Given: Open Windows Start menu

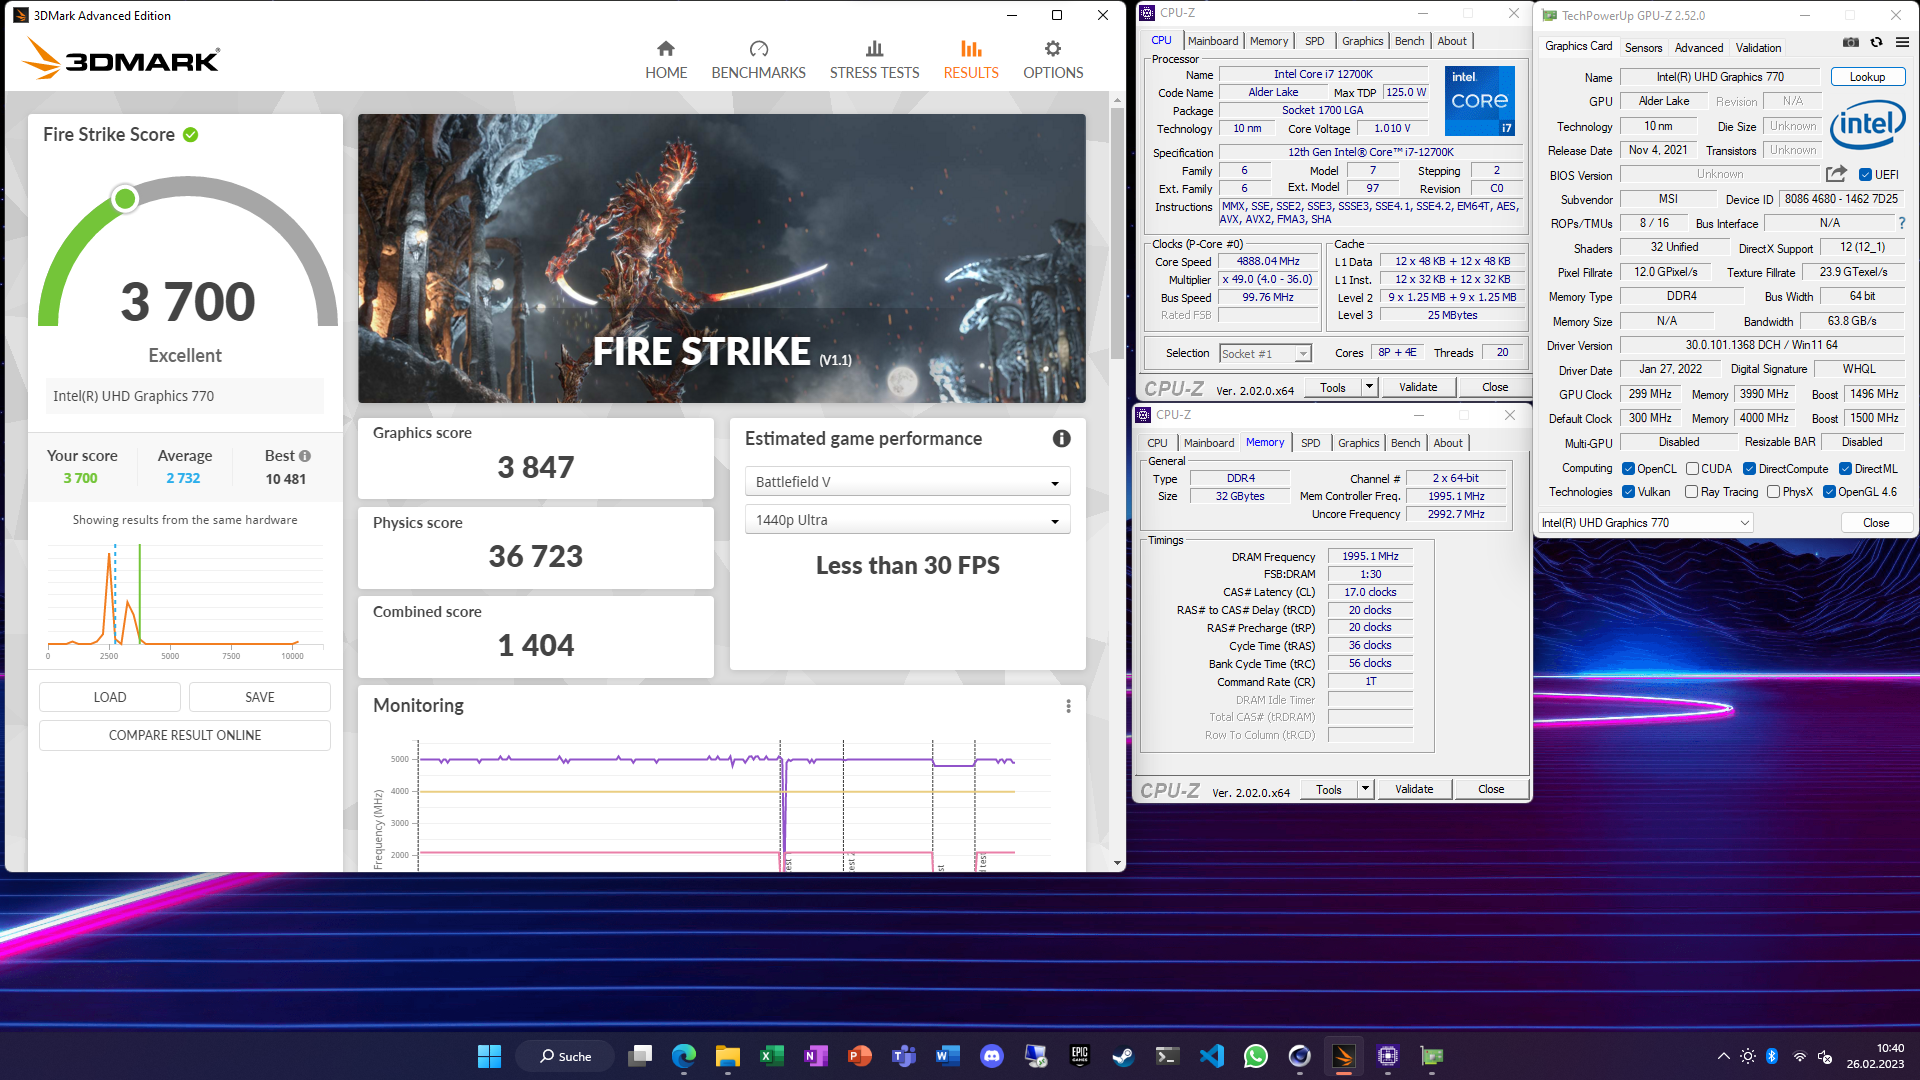Looking at the screenshot, I should 489,1056.
